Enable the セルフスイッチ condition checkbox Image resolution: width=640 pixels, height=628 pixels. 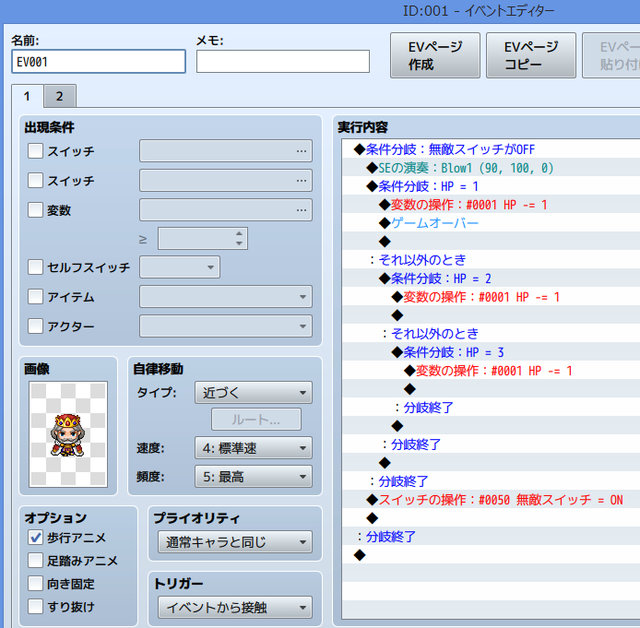click(x=35, y=267)
